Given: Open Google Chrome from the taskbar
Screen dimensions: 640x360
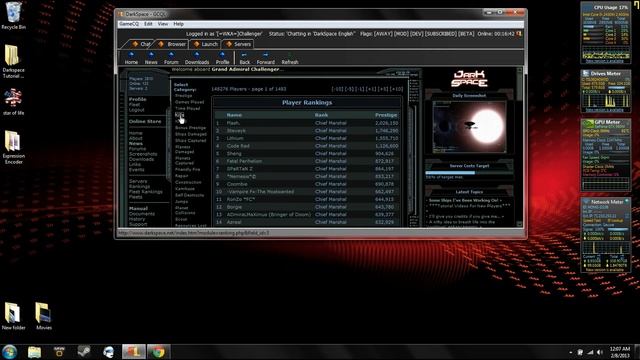Looking at the screenshot, I should click(158, 352).
